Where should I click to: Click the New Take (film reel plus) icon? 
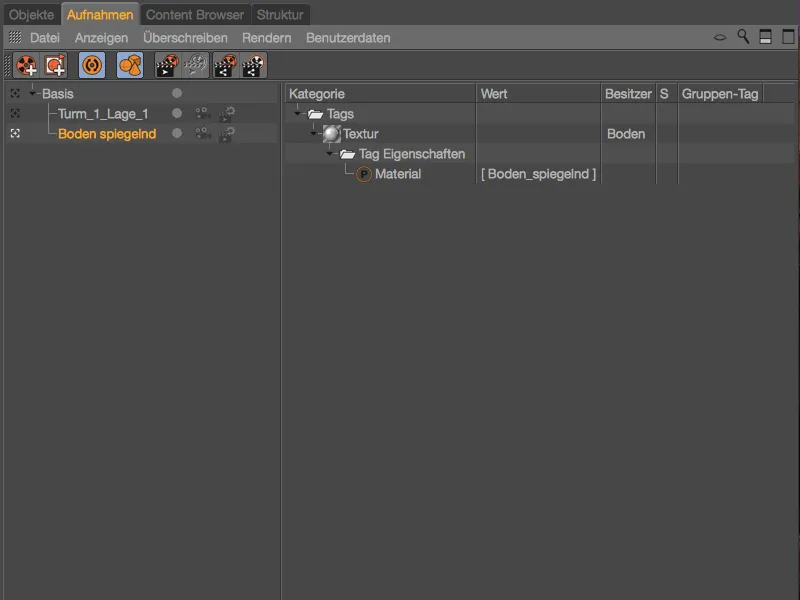point(27,65)
